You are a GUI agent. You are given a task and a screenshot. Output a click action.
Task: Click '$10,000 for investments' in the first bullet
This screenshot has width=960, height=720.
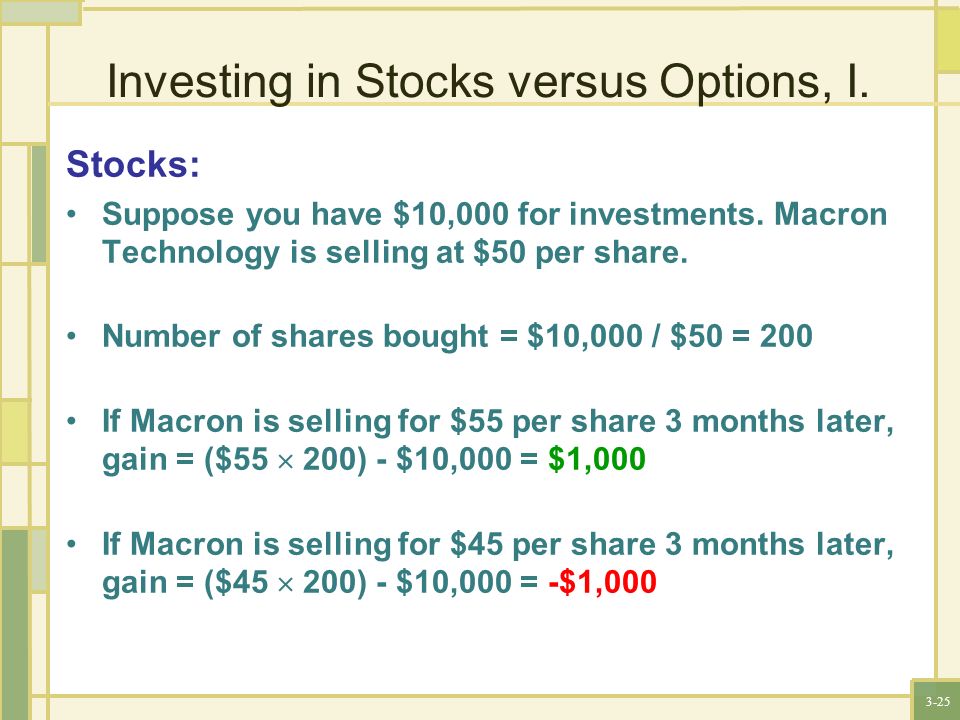[578, 214]
